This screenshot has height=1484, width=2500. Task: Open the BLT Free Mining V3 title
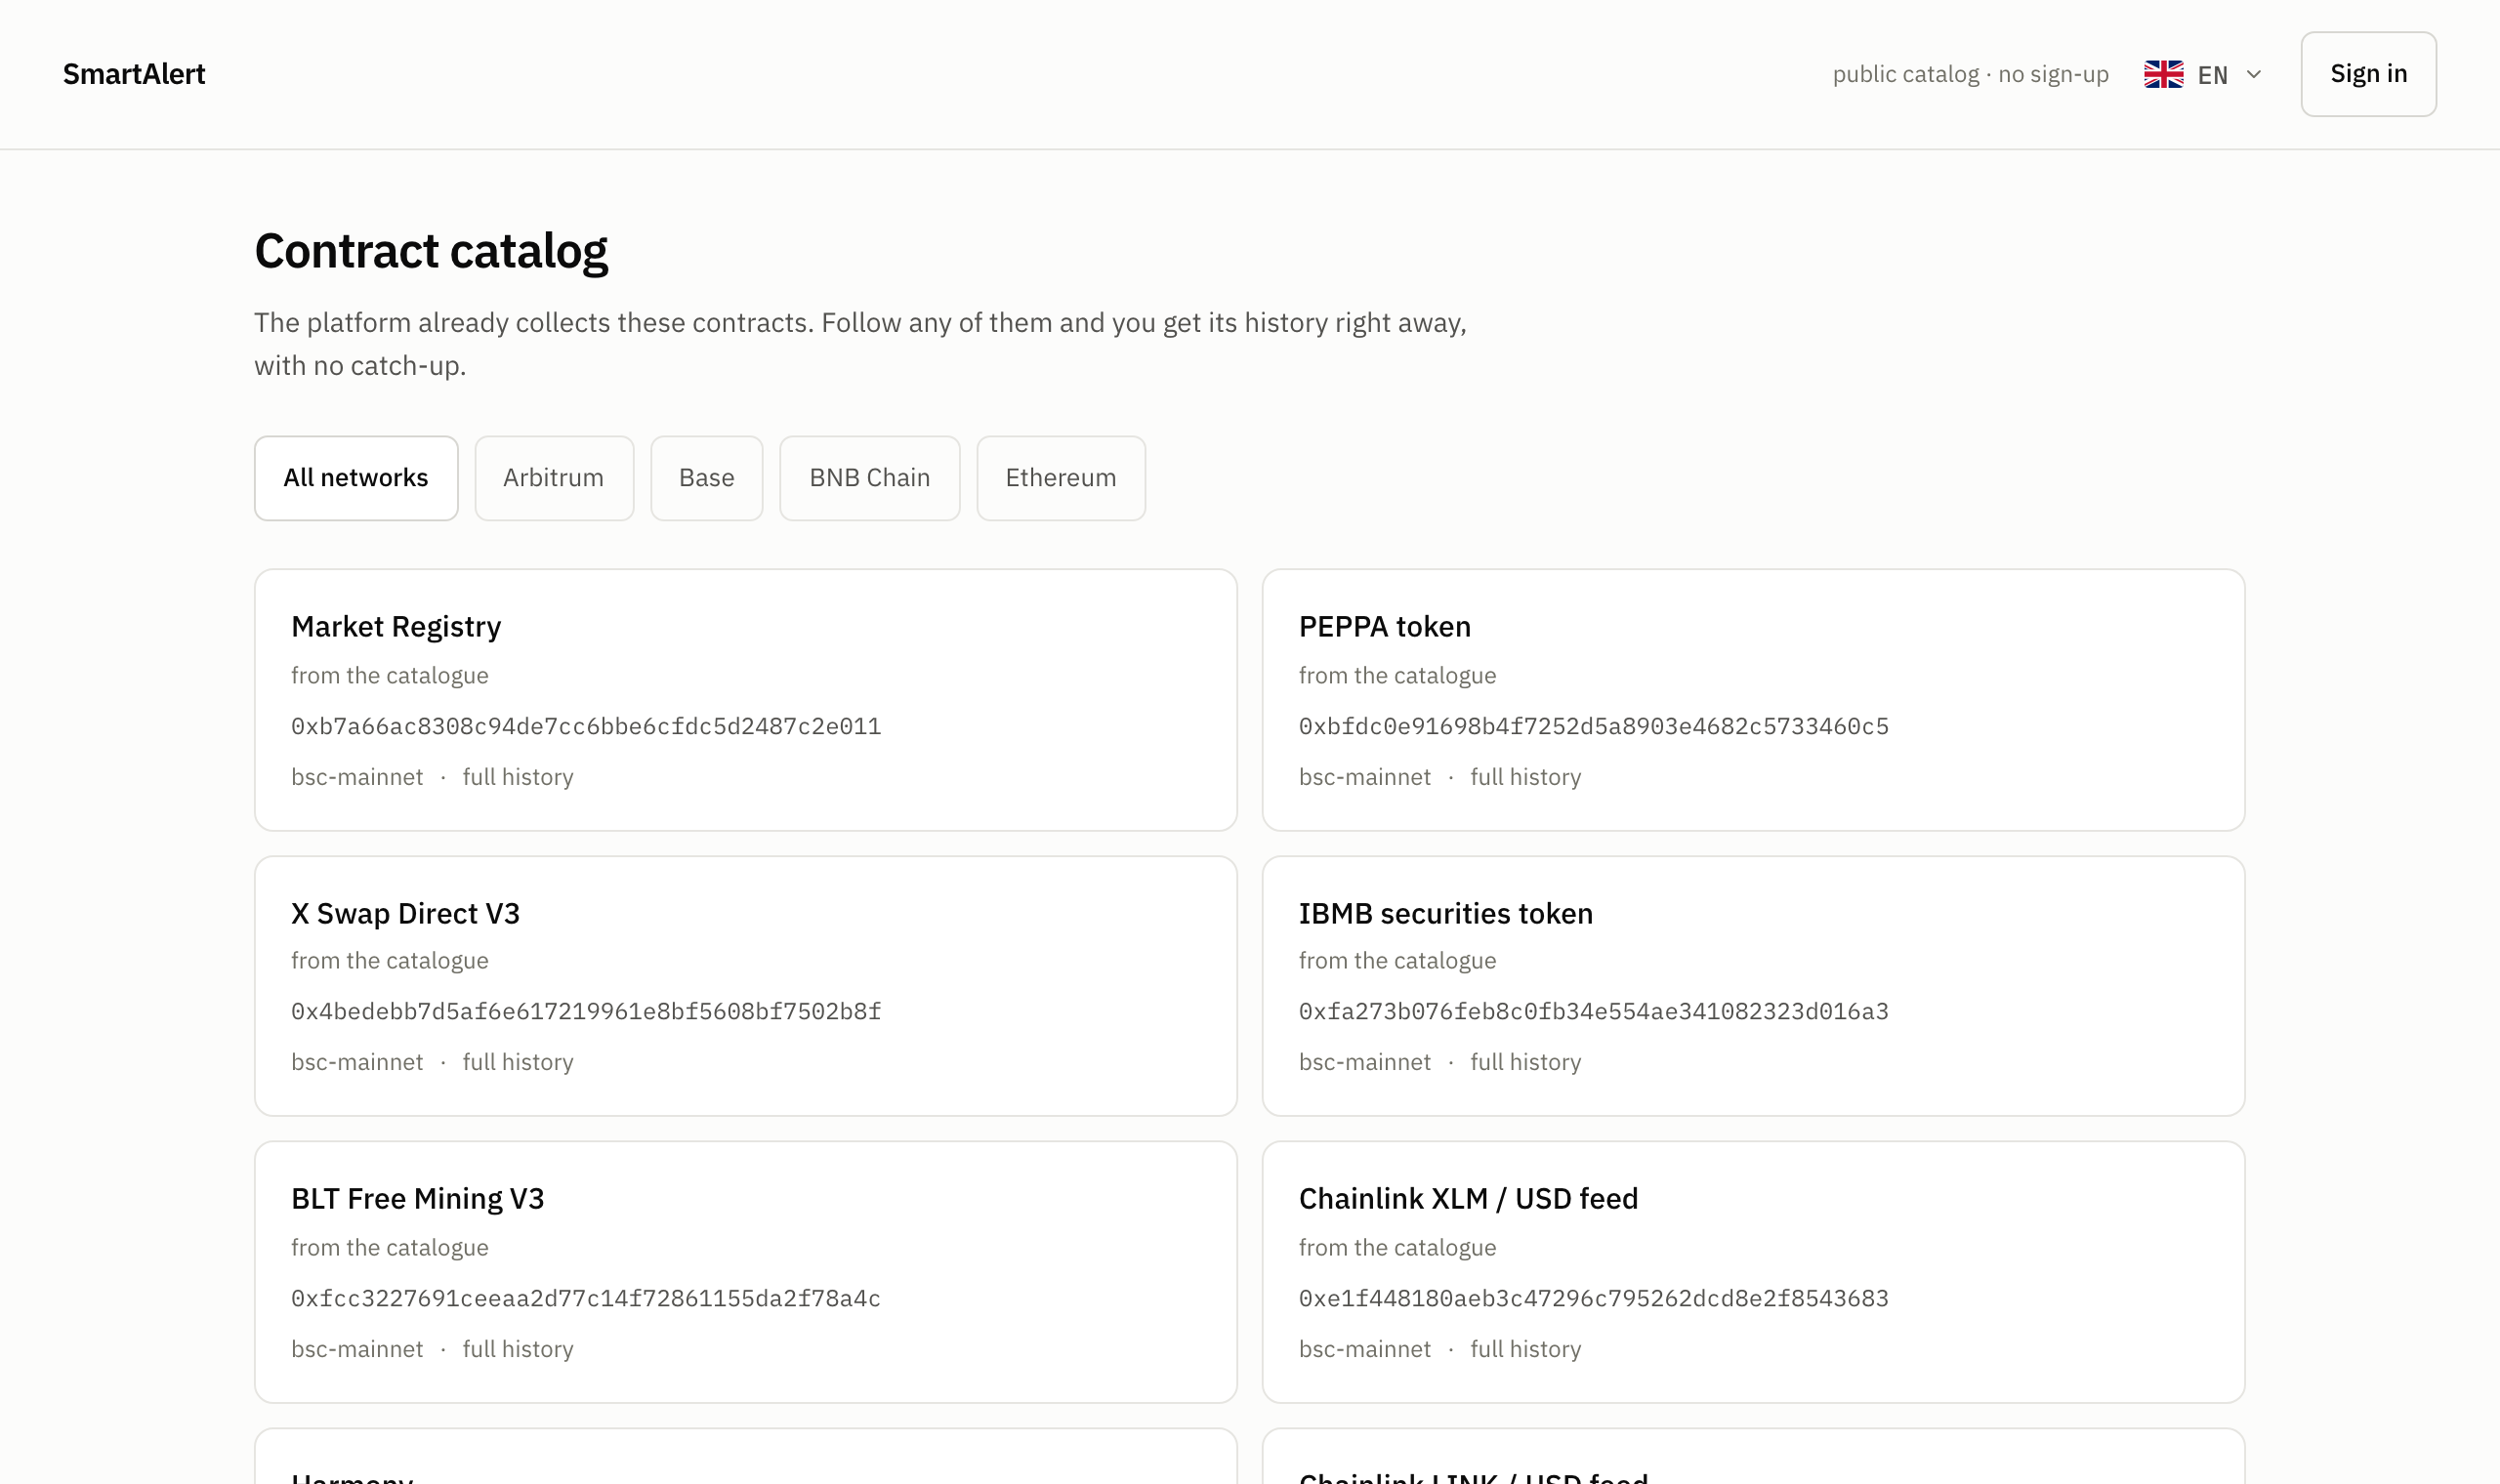click(417, 1198)
